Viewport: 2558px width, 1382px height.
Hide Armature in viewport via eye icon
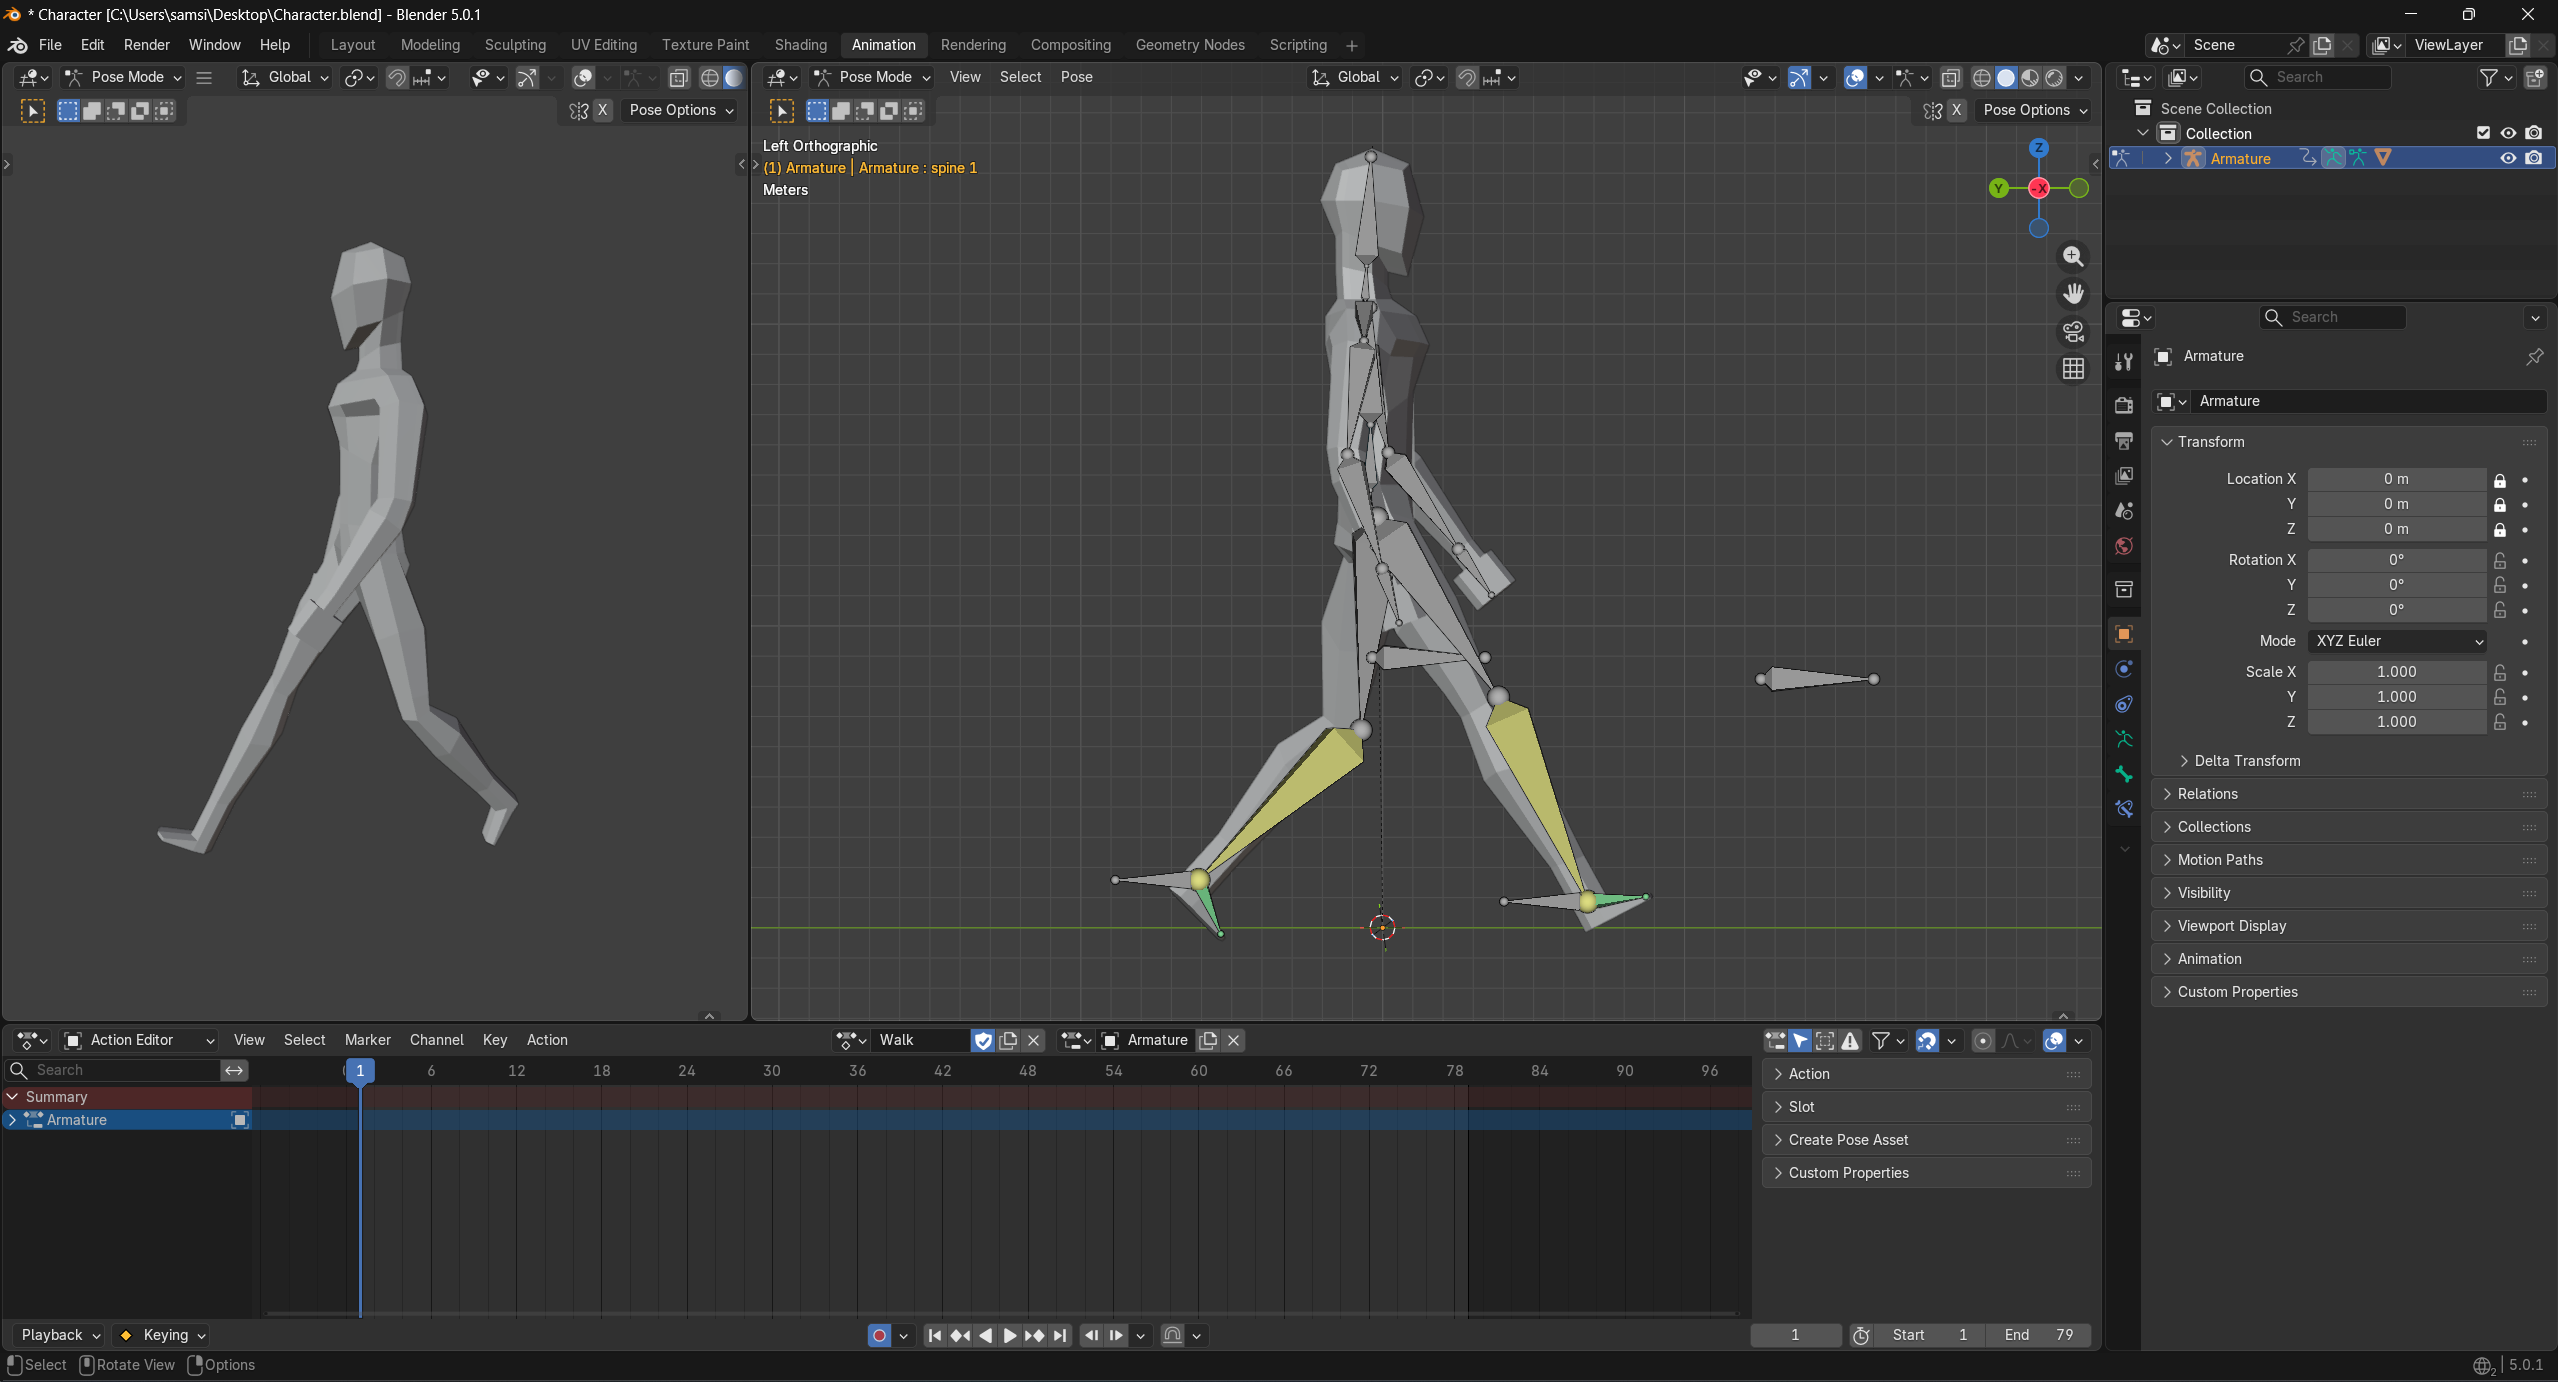2508,158
